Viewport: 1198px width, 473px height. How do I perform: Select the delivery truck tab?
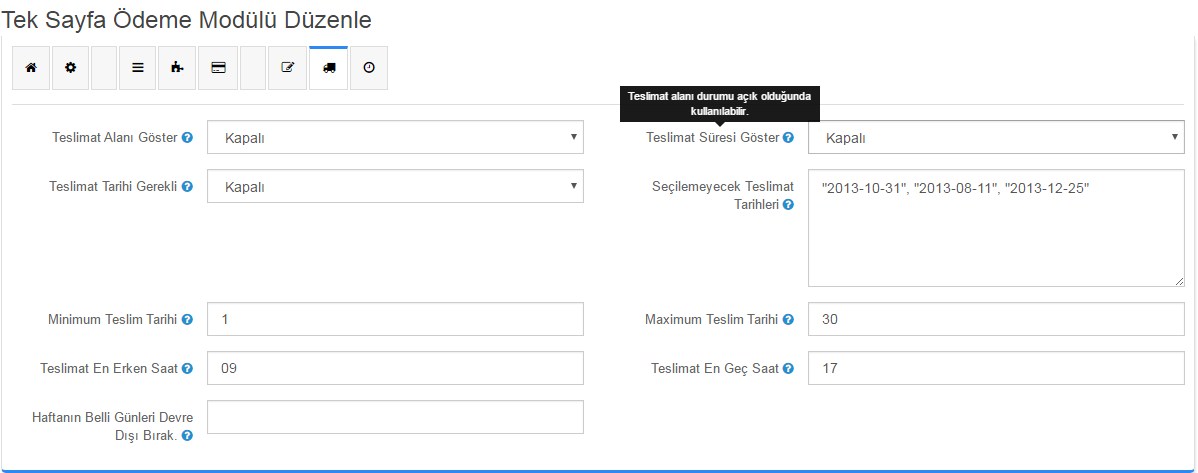point(329,68)
